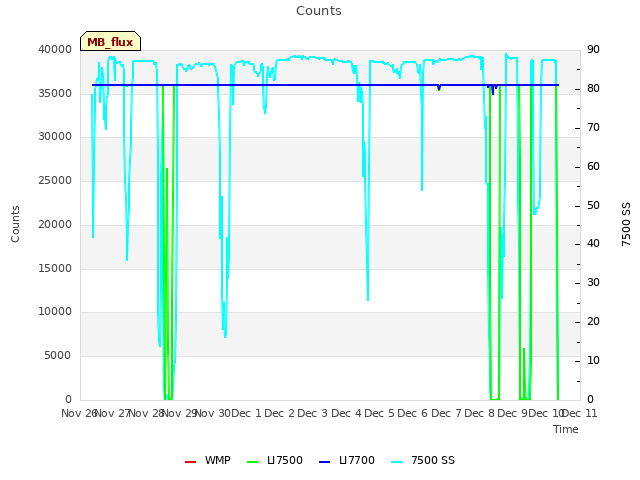
Task: Click the blue LI7700 legend color marker
Action: [x=324, y=462]
